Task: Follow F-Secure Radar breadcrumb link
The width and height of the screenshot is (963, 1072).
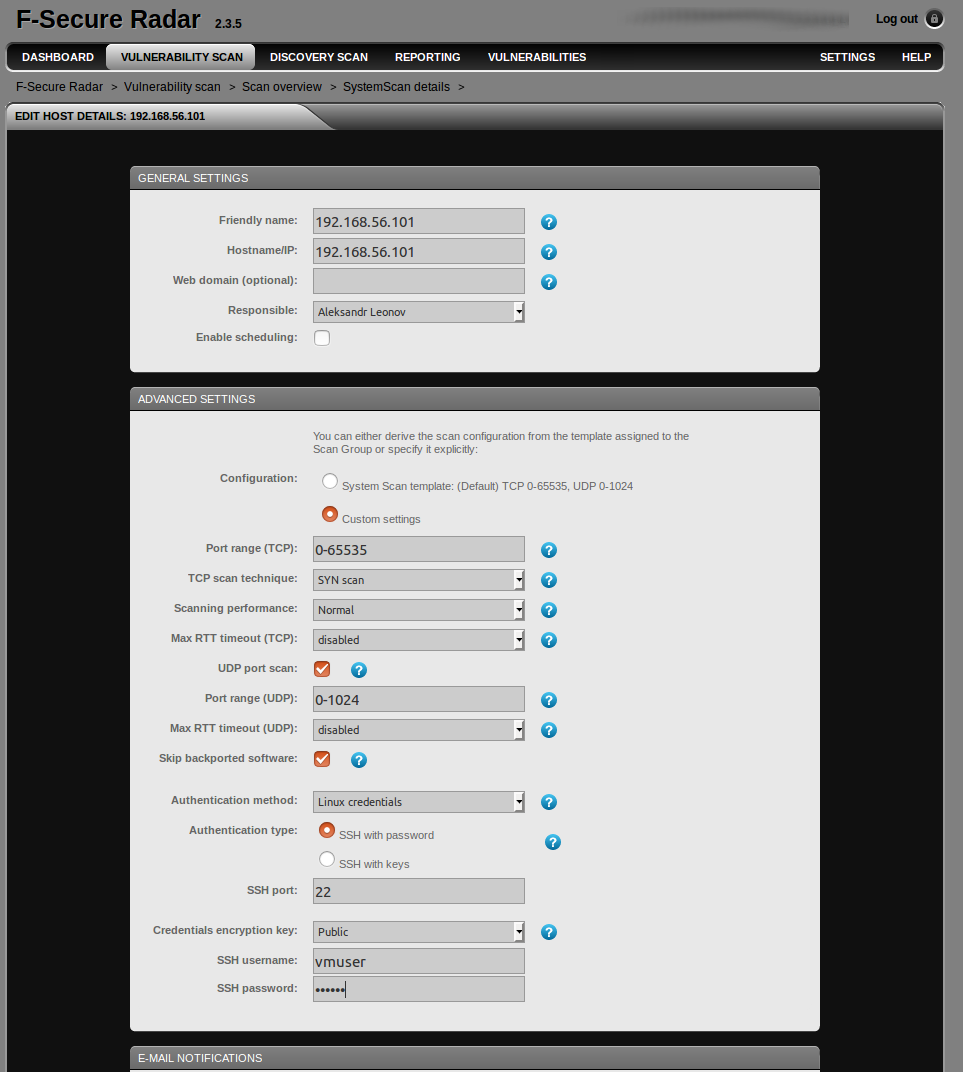Action: point(59,88)
